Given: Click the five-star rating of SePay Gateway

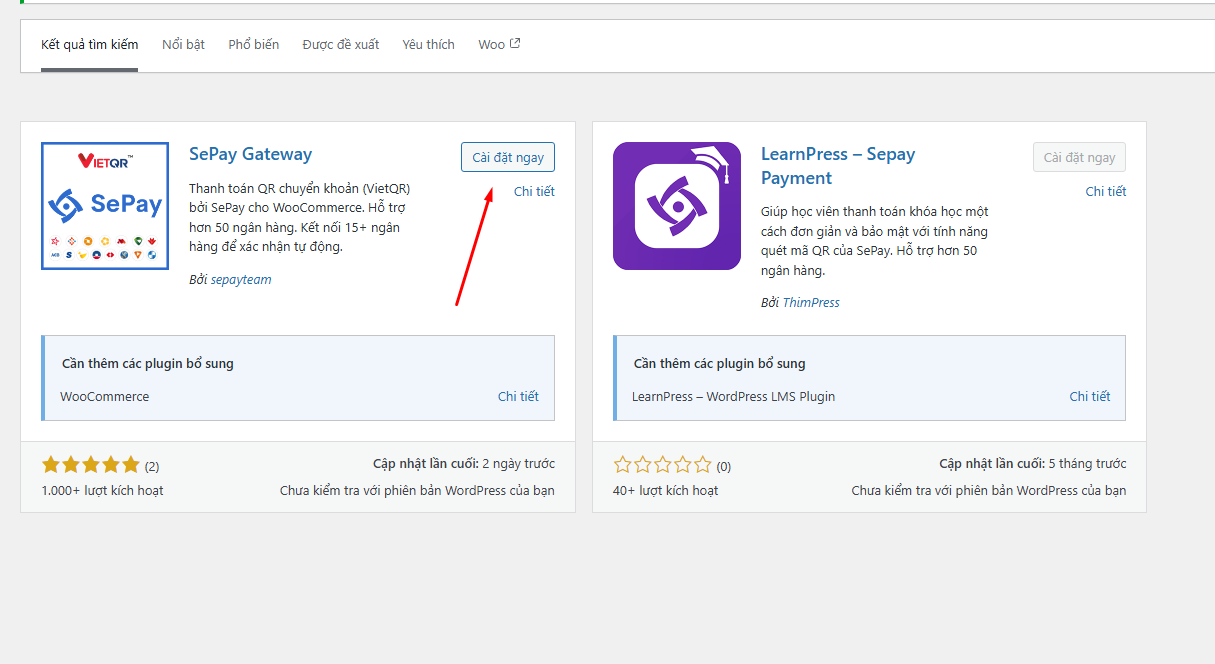Looking at the screenshot, I should pyautogui.click(x=91, y=465).
